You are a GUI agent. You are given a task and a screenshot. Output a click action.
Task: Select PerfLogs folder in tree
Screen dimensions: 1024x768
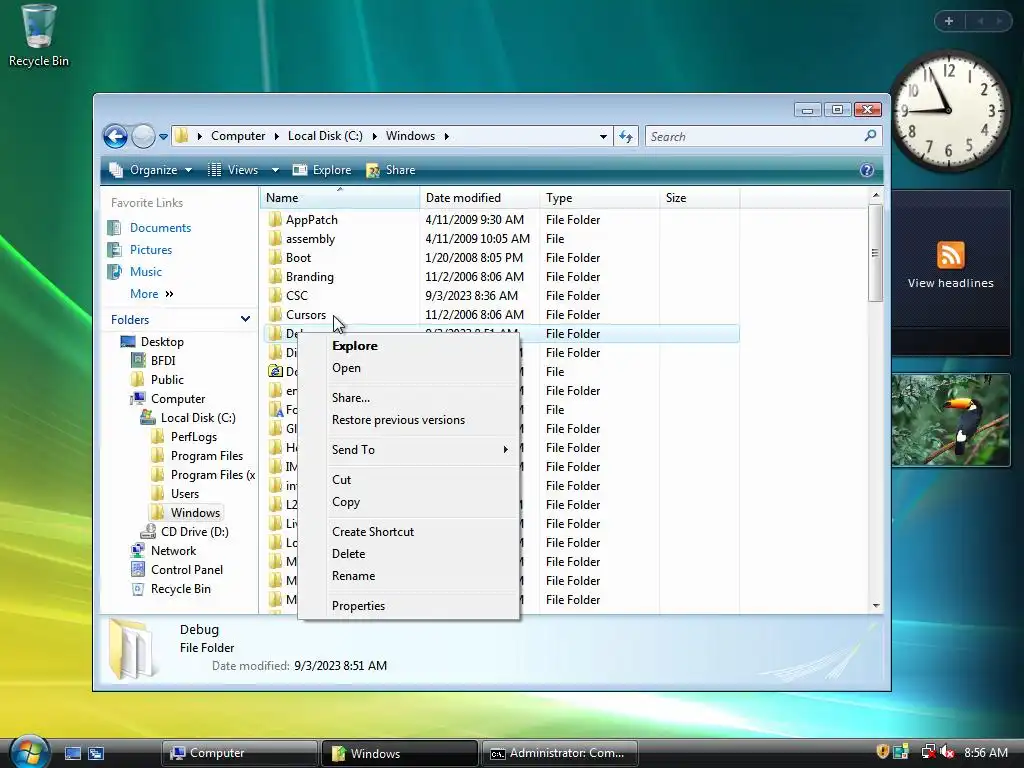(193, 437)
